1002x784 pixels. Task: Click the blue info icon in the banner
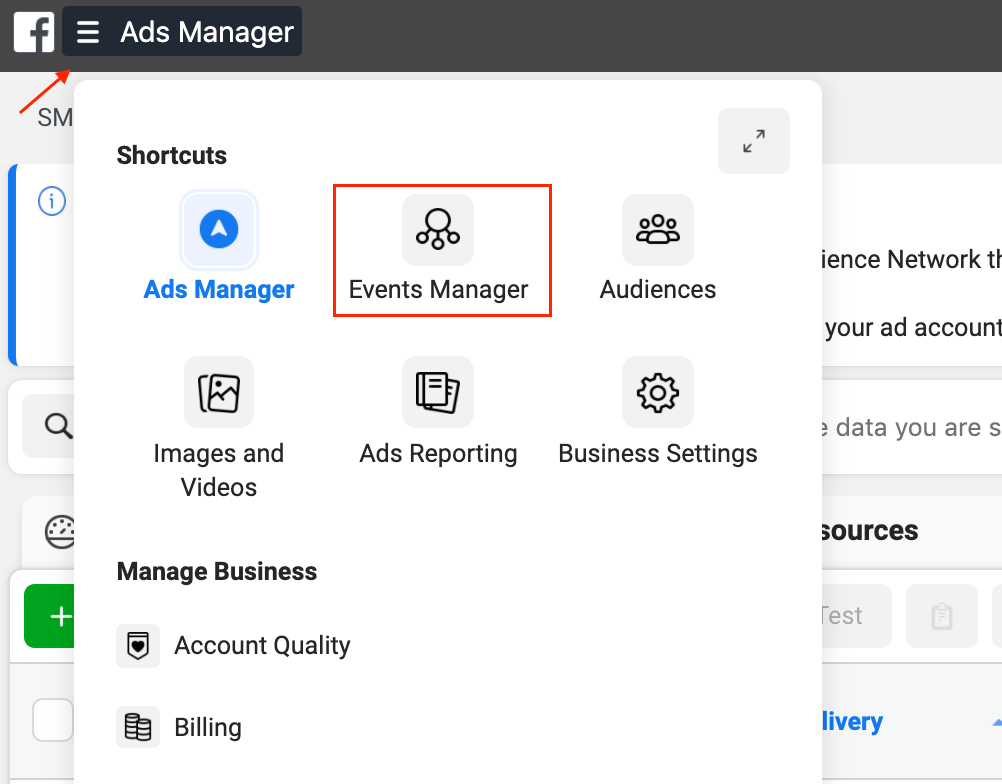[x=52, y=201]
